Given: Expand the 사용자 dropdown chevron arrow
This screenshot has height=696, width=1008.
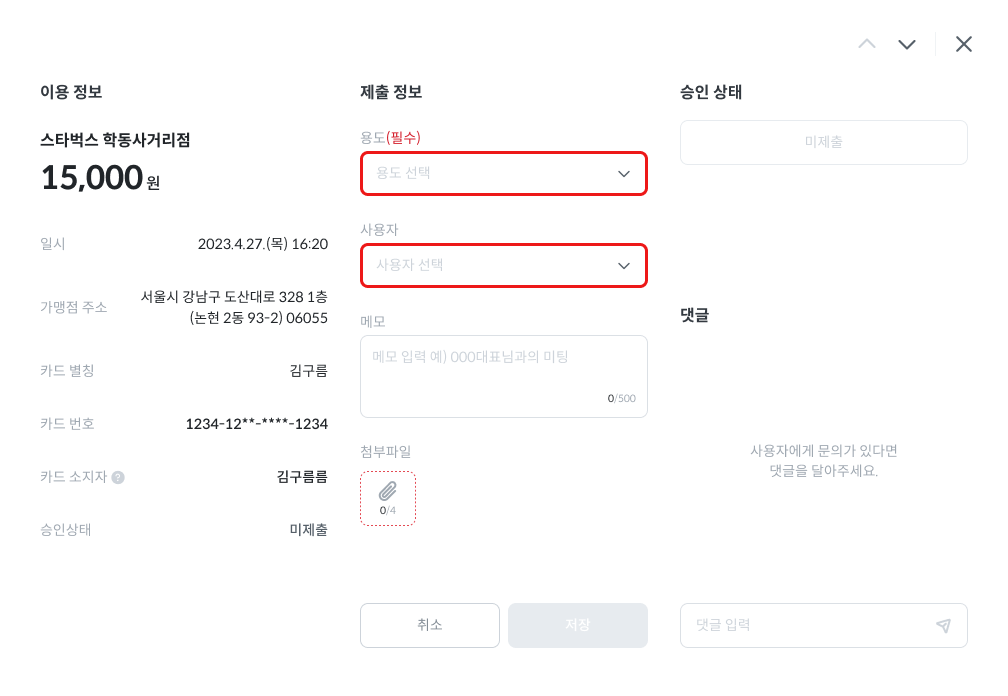Looking at the screenshot, I should pos(624,265).
